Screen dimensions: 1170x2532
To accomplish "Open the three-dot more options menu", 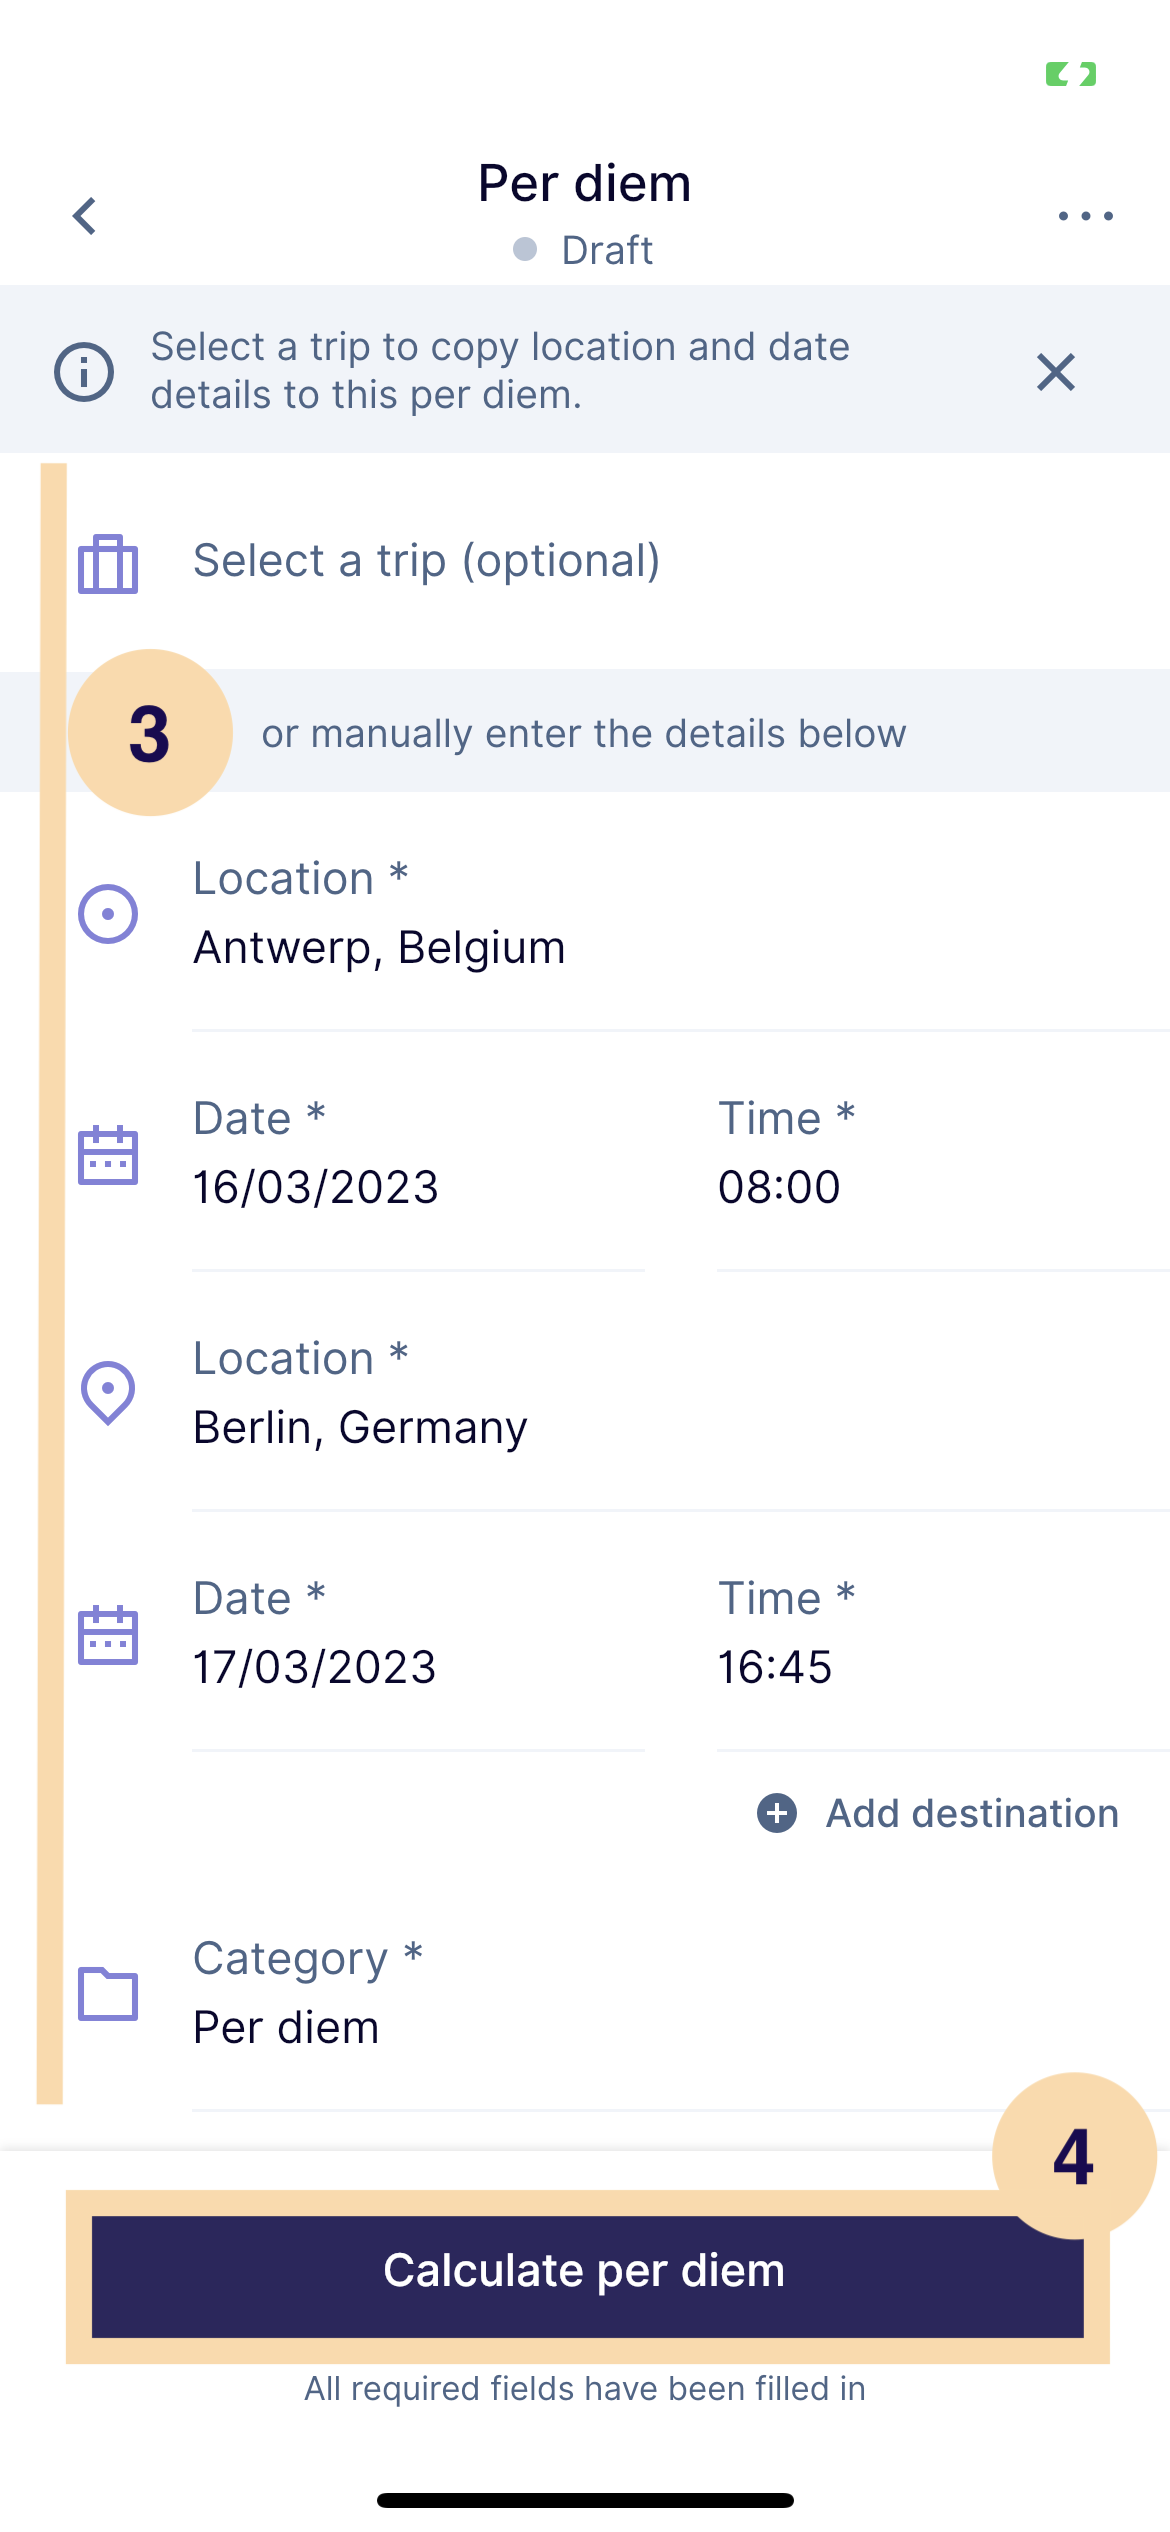I will tap(1085, 216).
